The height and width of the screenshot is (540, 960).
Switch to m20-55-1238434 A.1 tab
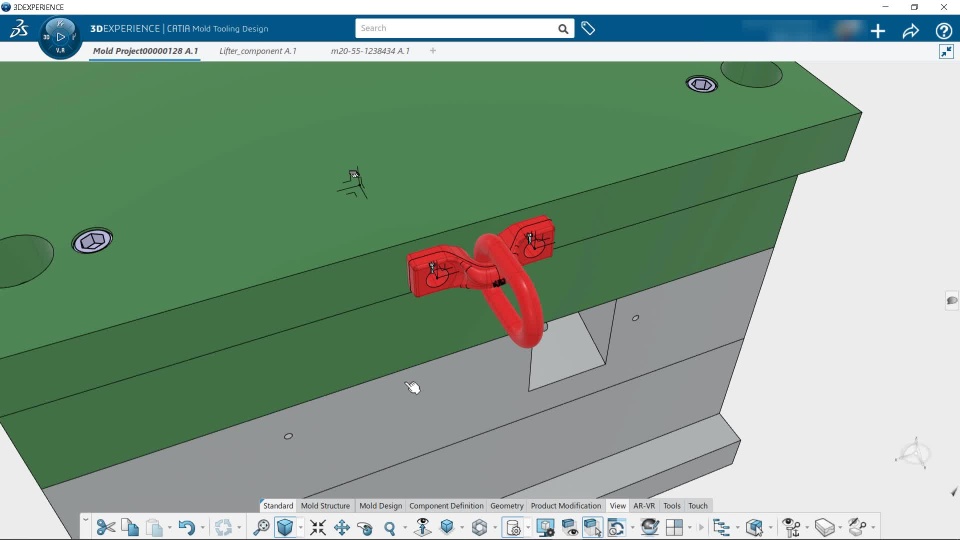[370, 51]
